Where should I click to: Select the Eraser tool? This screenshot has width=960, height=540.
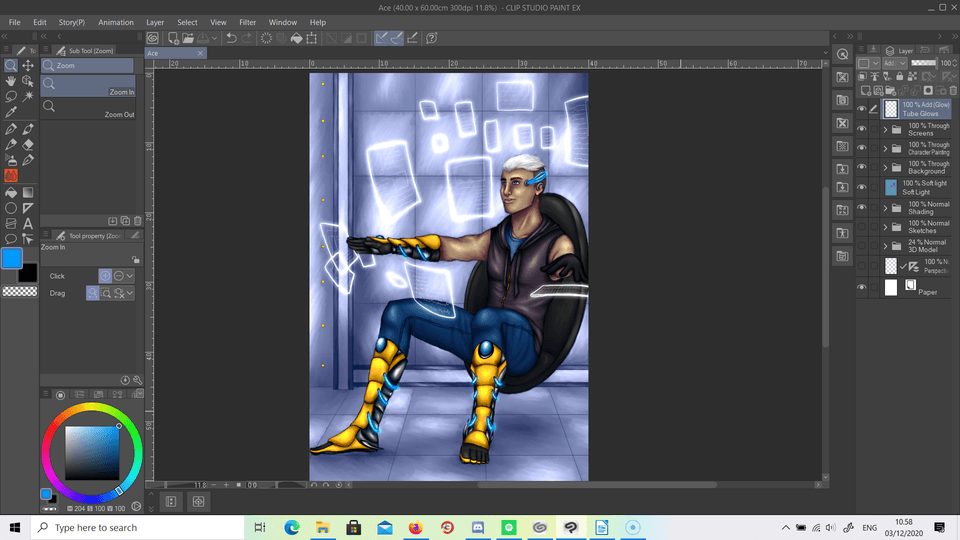[28, 144]
